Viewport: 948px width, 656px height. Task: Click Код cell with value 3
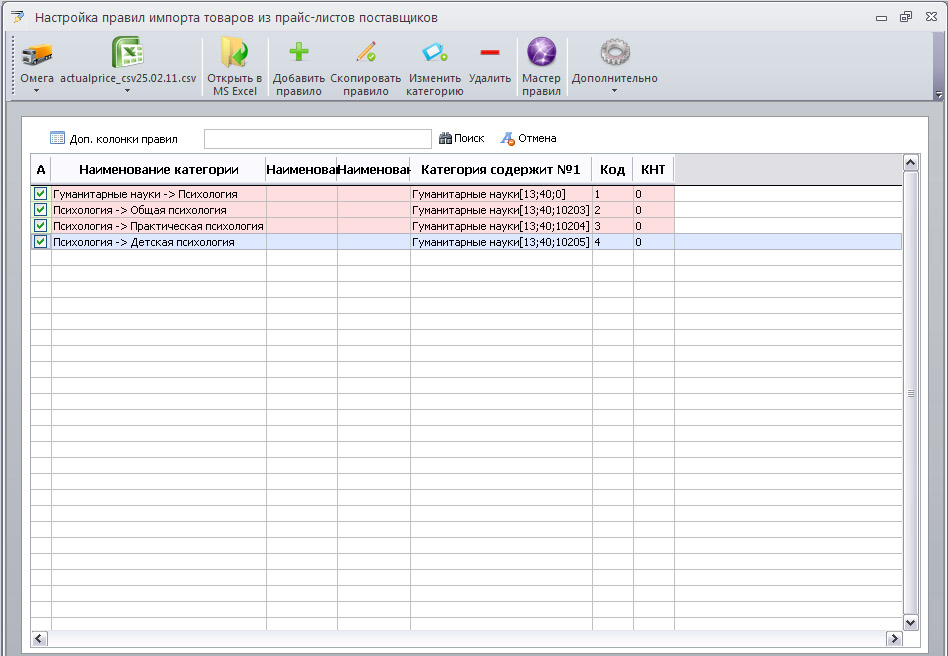(612, 226)
